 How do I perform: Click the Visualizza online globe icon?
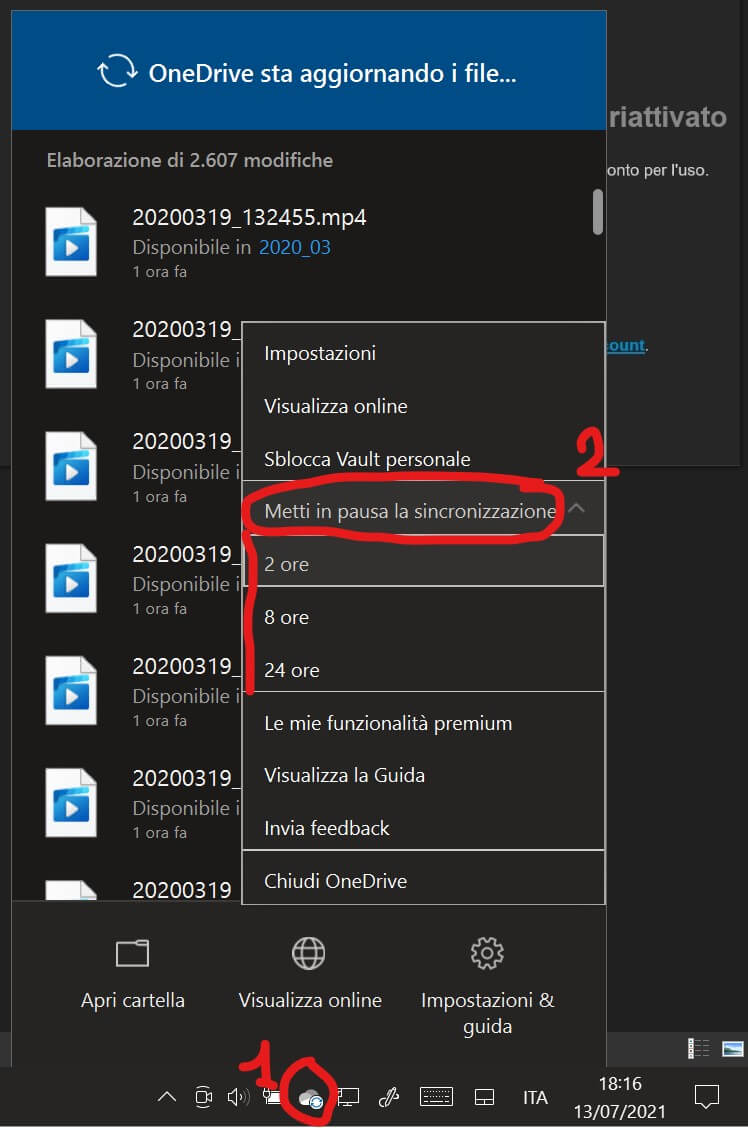[309, 954]
